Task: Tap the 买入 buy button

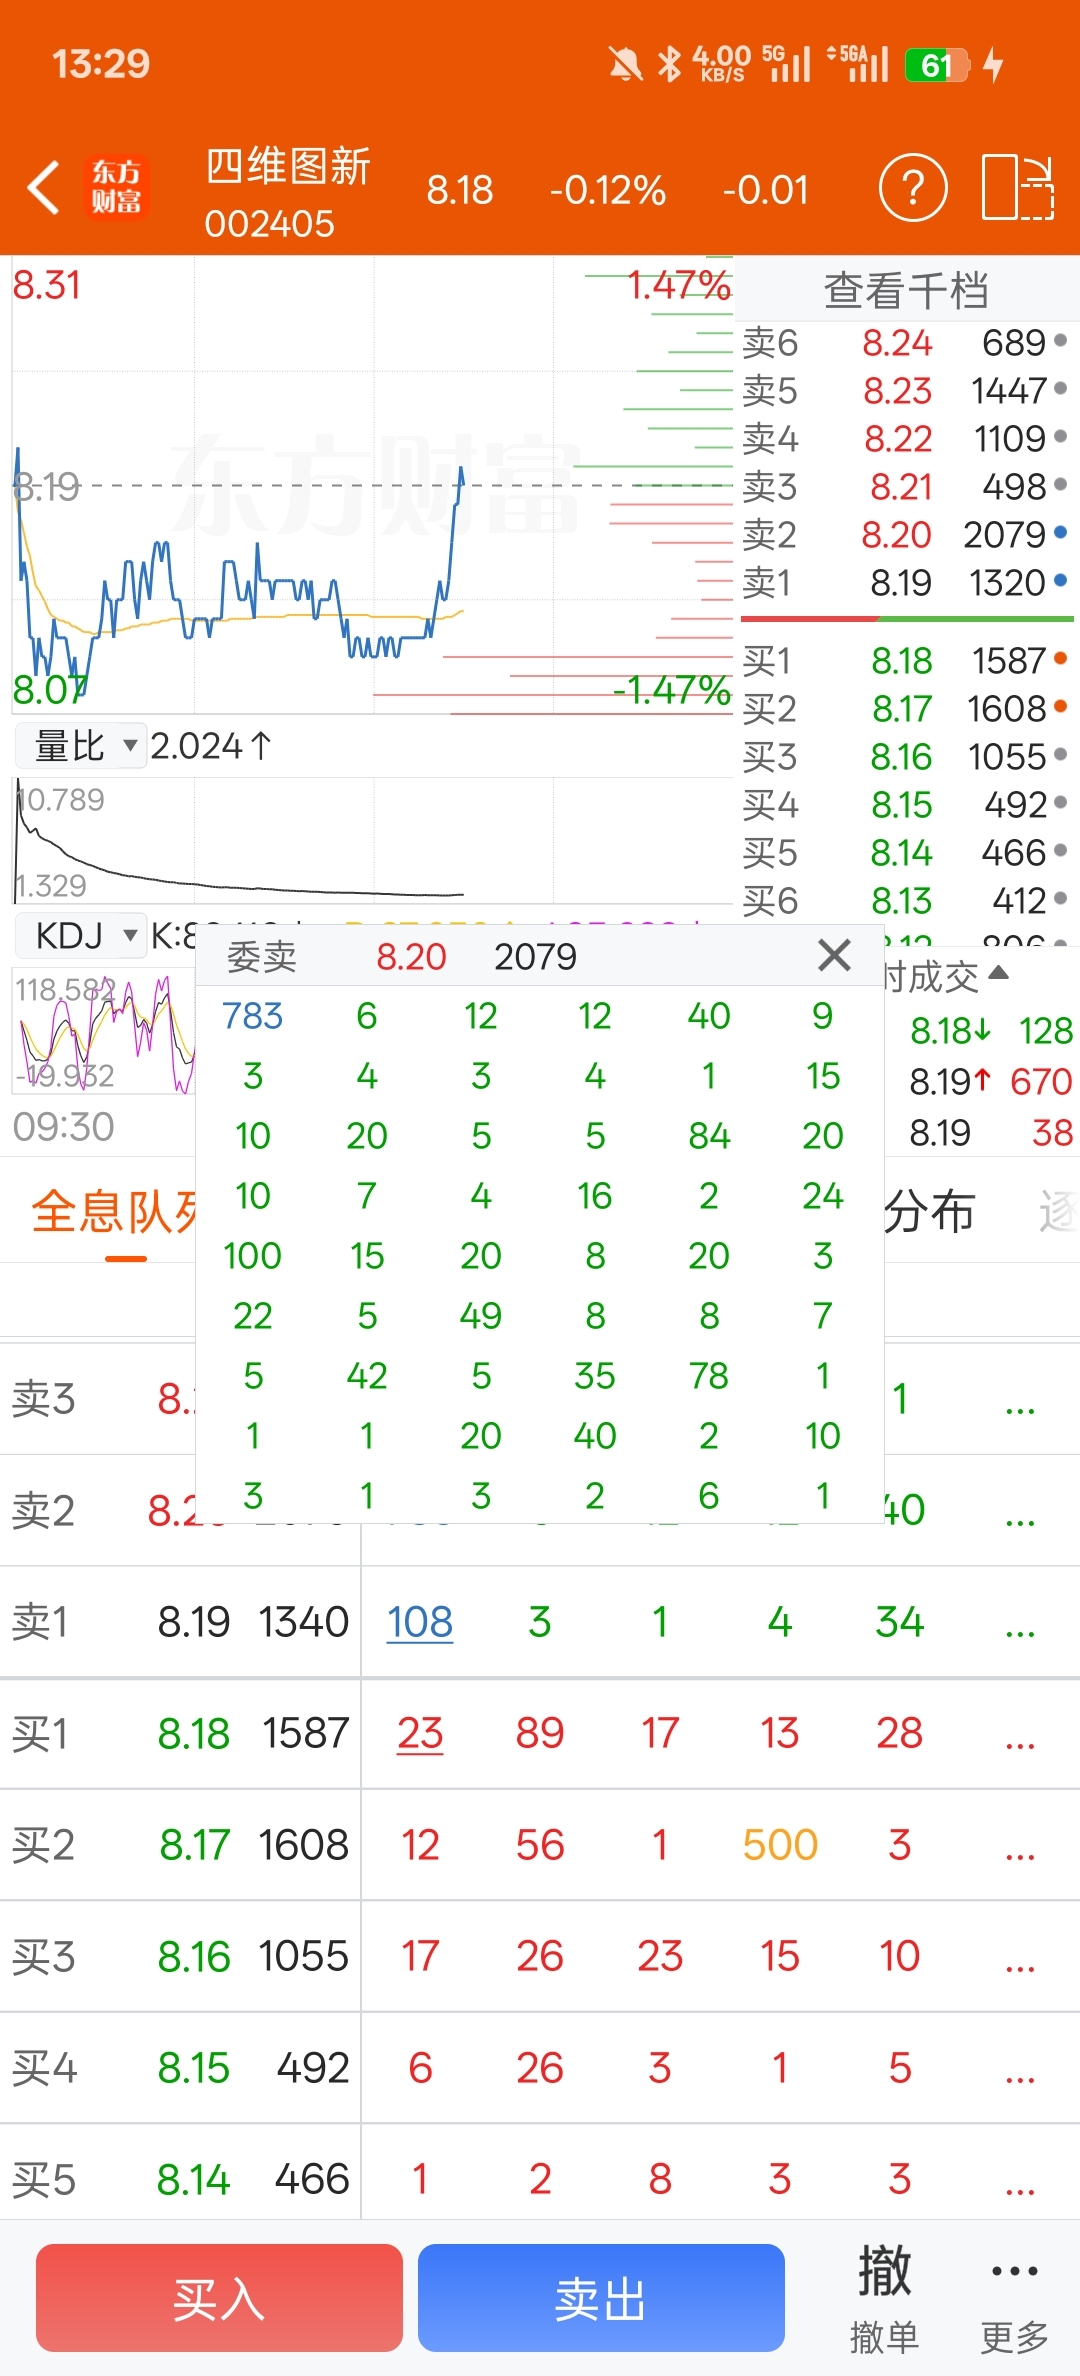Action: click(x=219, y=2298)
